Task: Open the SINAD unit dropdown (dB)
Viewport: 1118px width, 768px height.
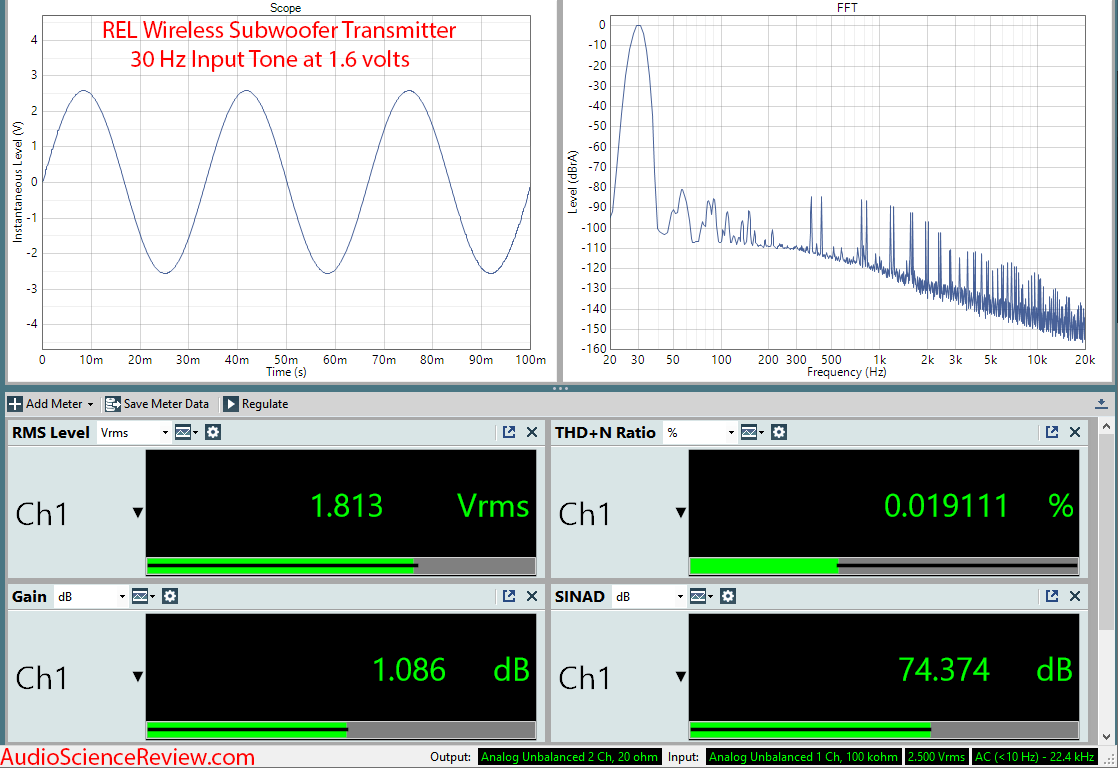Action: tap(649, 597)
